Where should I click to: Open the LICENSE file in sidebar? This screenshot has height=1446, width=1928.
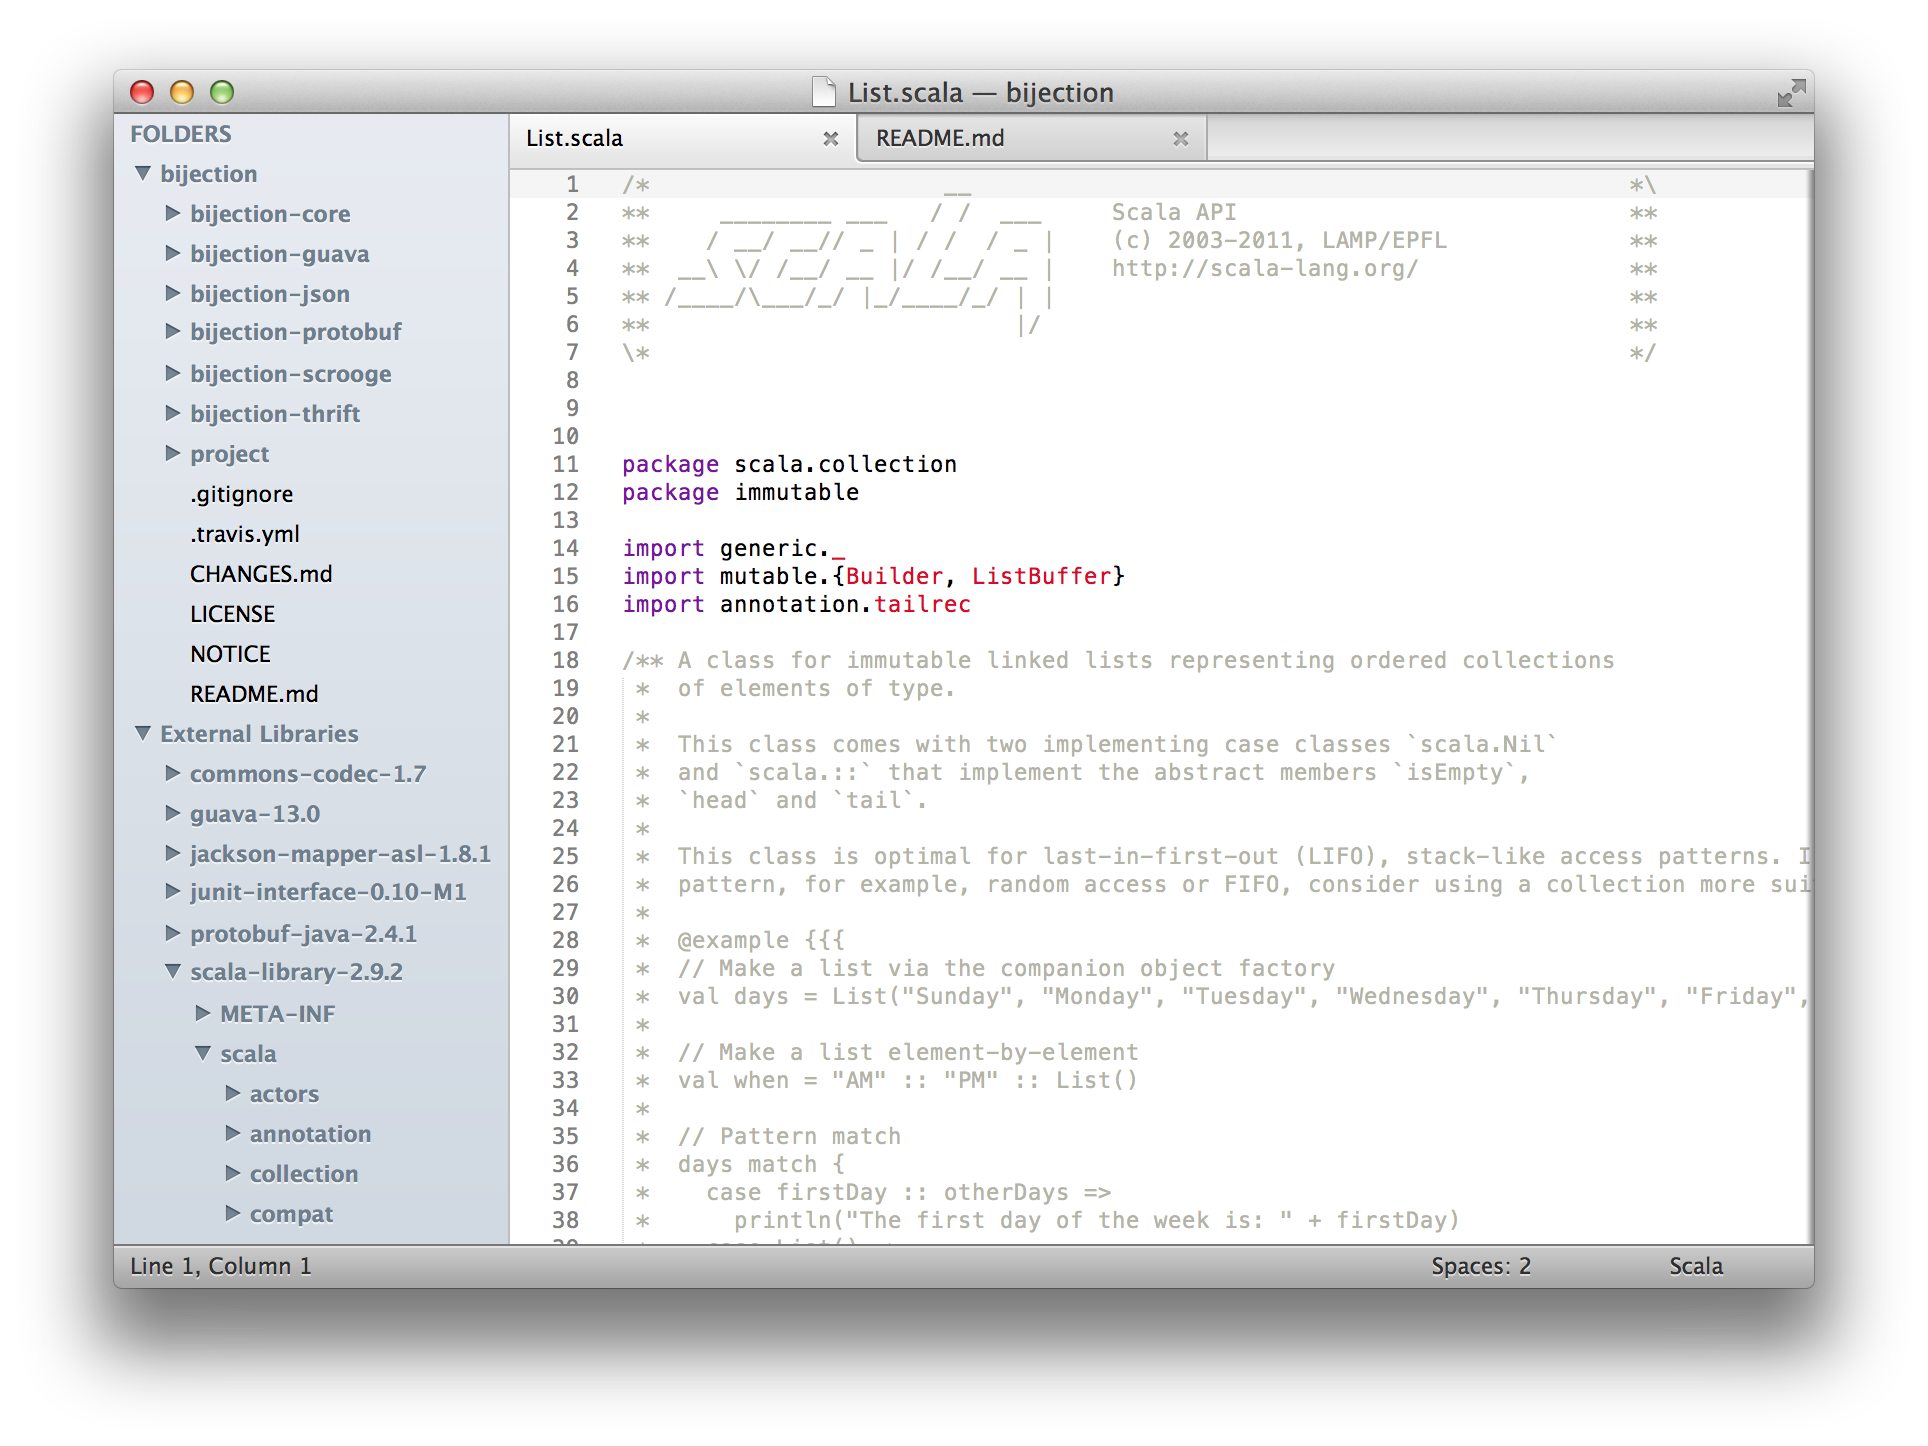[232, 614]
